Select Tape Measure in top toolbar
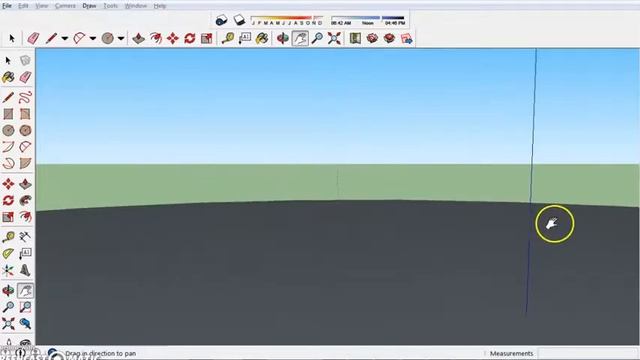This screenshot has width=640, height=360. [x=228, y=38]
